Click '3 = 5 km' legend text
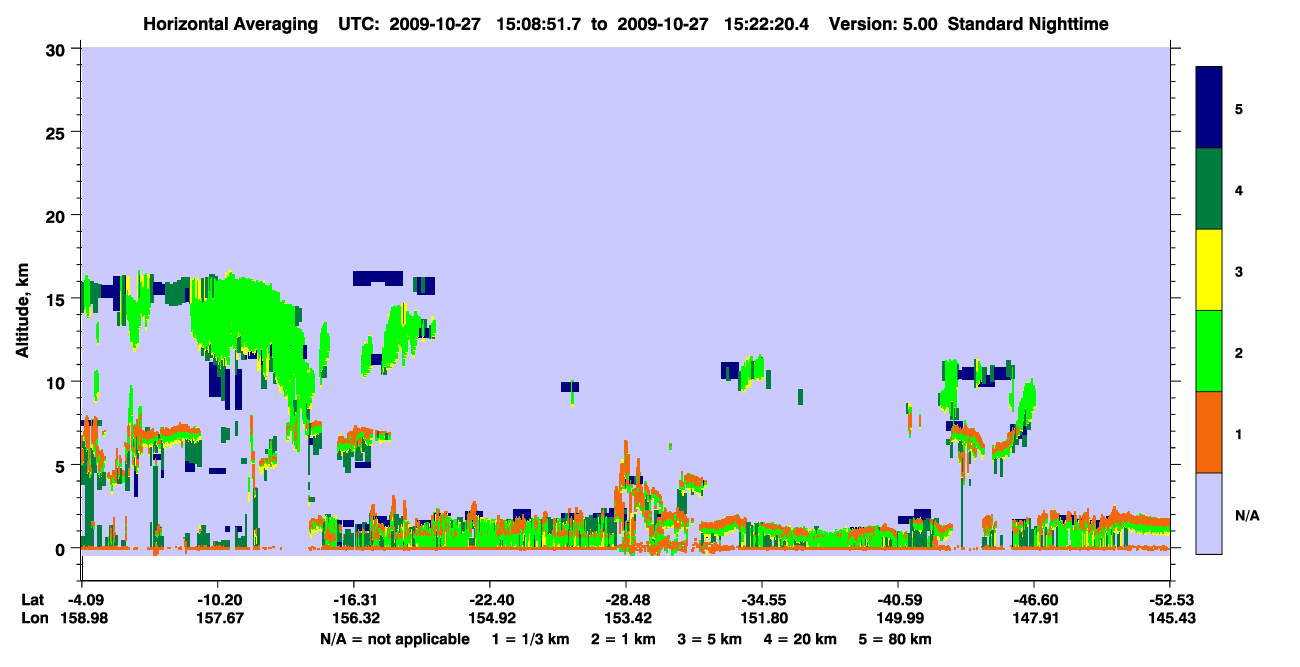Viewport: 1300px width, 667px height. [710, 639]
